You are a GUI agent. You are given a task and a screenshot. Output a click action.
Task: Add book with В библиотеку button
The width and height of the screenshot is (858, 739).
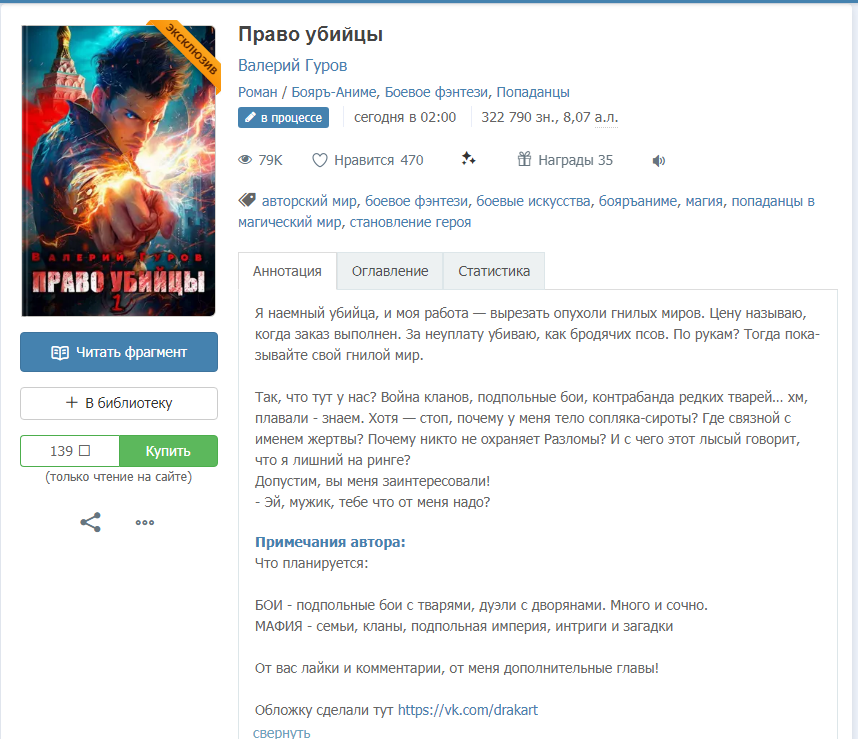(119, 403)
